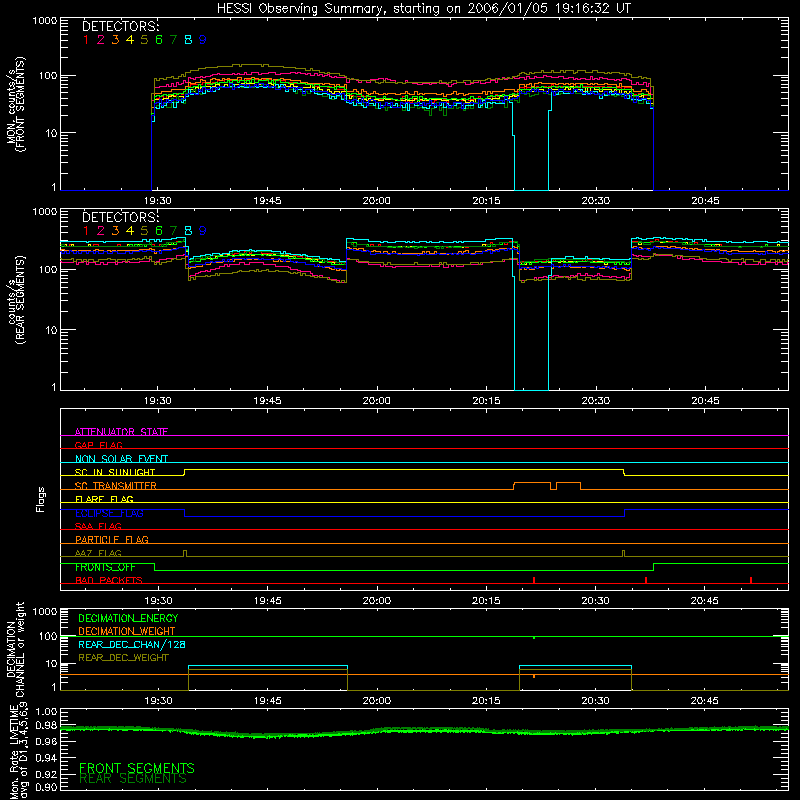Select detector 5 in the front segments legend

(144, 40)
